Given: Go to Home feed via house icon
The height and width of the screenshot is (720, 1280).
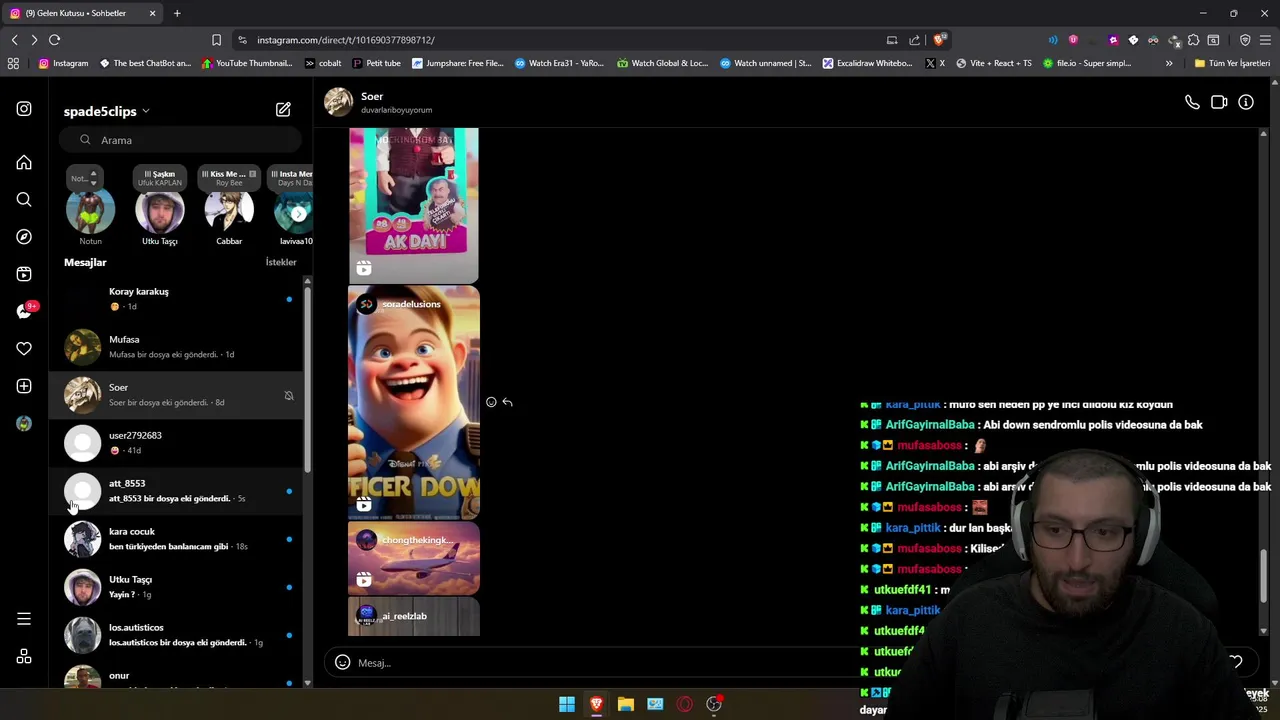Looking at the screenshot, I should [24, 163].
